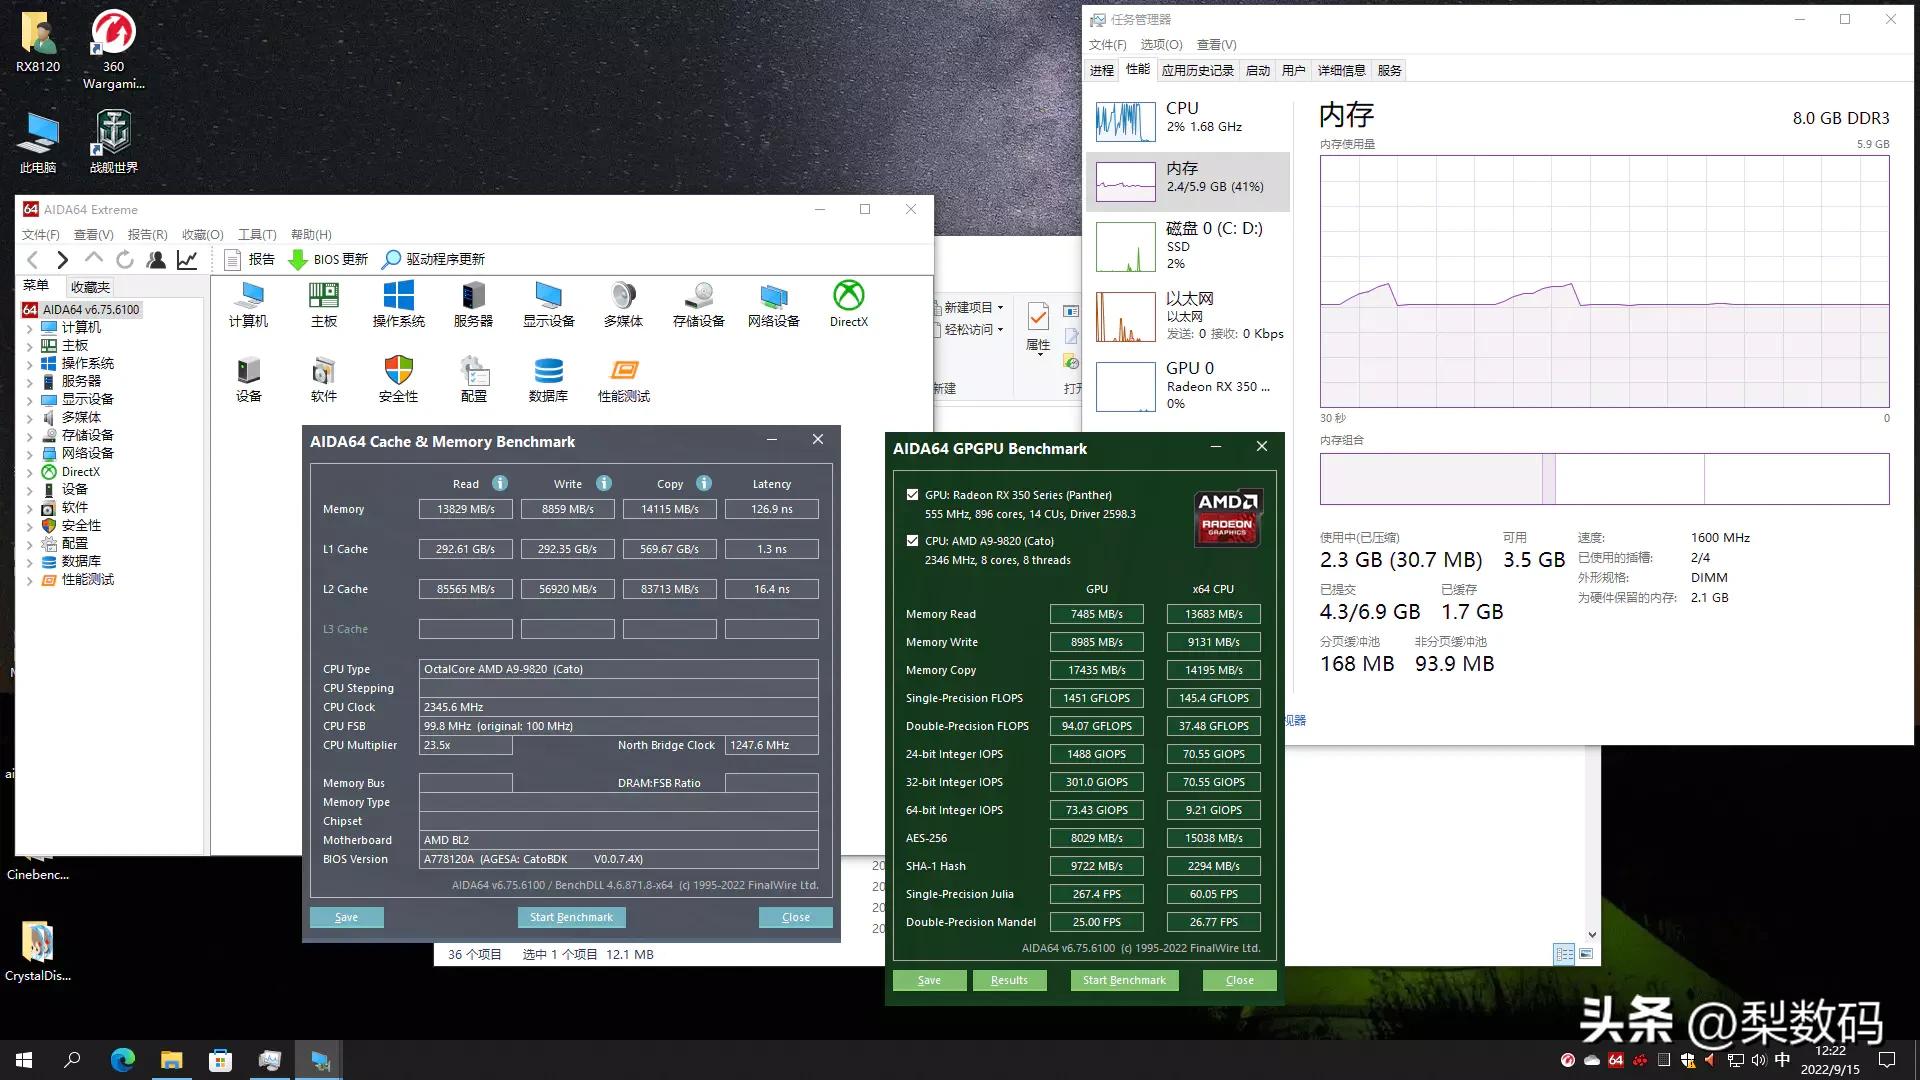This screenshot has height=1080, width=1920.
Task: Expand the 存储设备 node in the sidebar tree
Action: click(x=31, y=435)
